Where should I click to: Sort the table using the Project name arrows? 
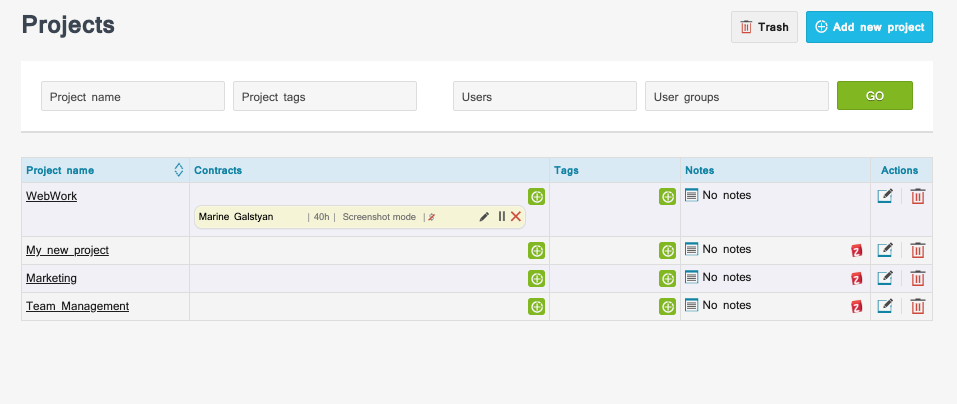pyautogui.click(x=178, y=170)
